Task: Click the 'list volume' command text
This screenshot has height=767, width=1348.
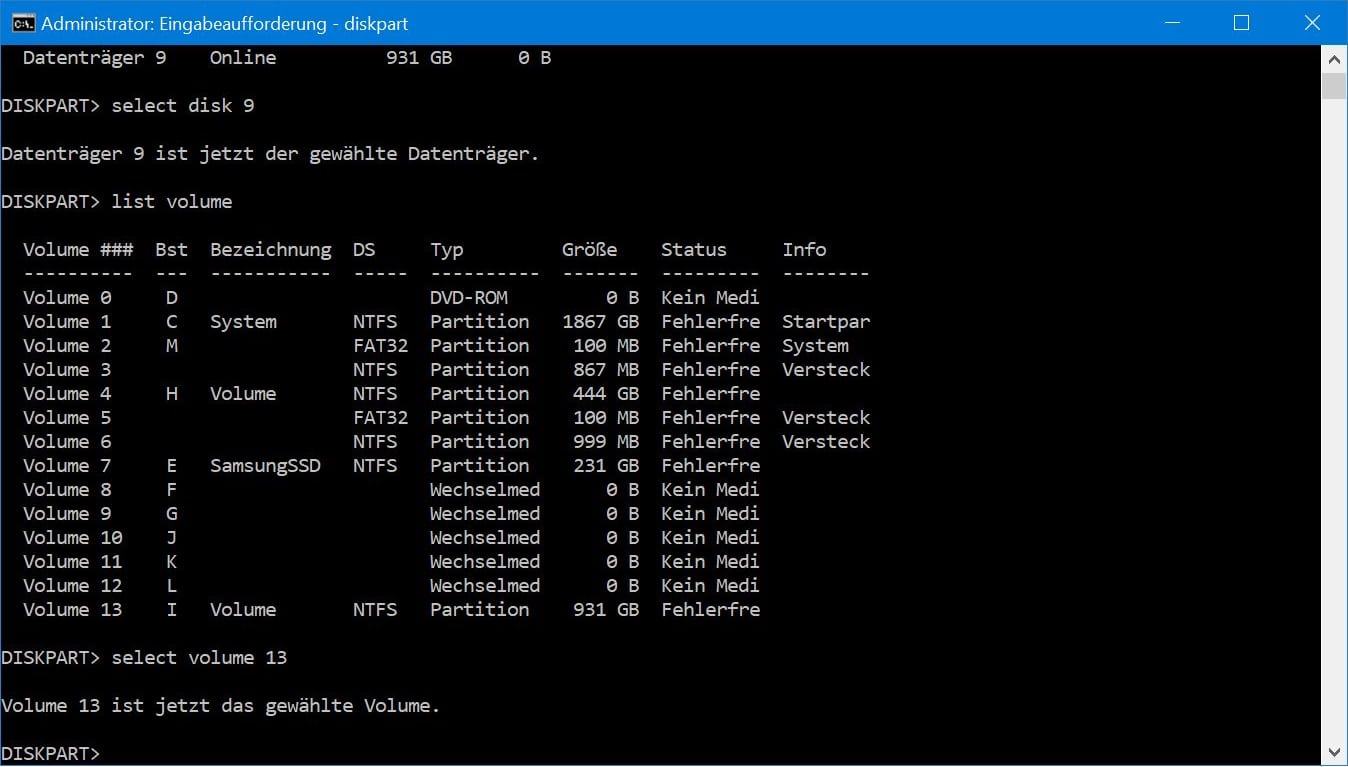Action: pos(171,201)
